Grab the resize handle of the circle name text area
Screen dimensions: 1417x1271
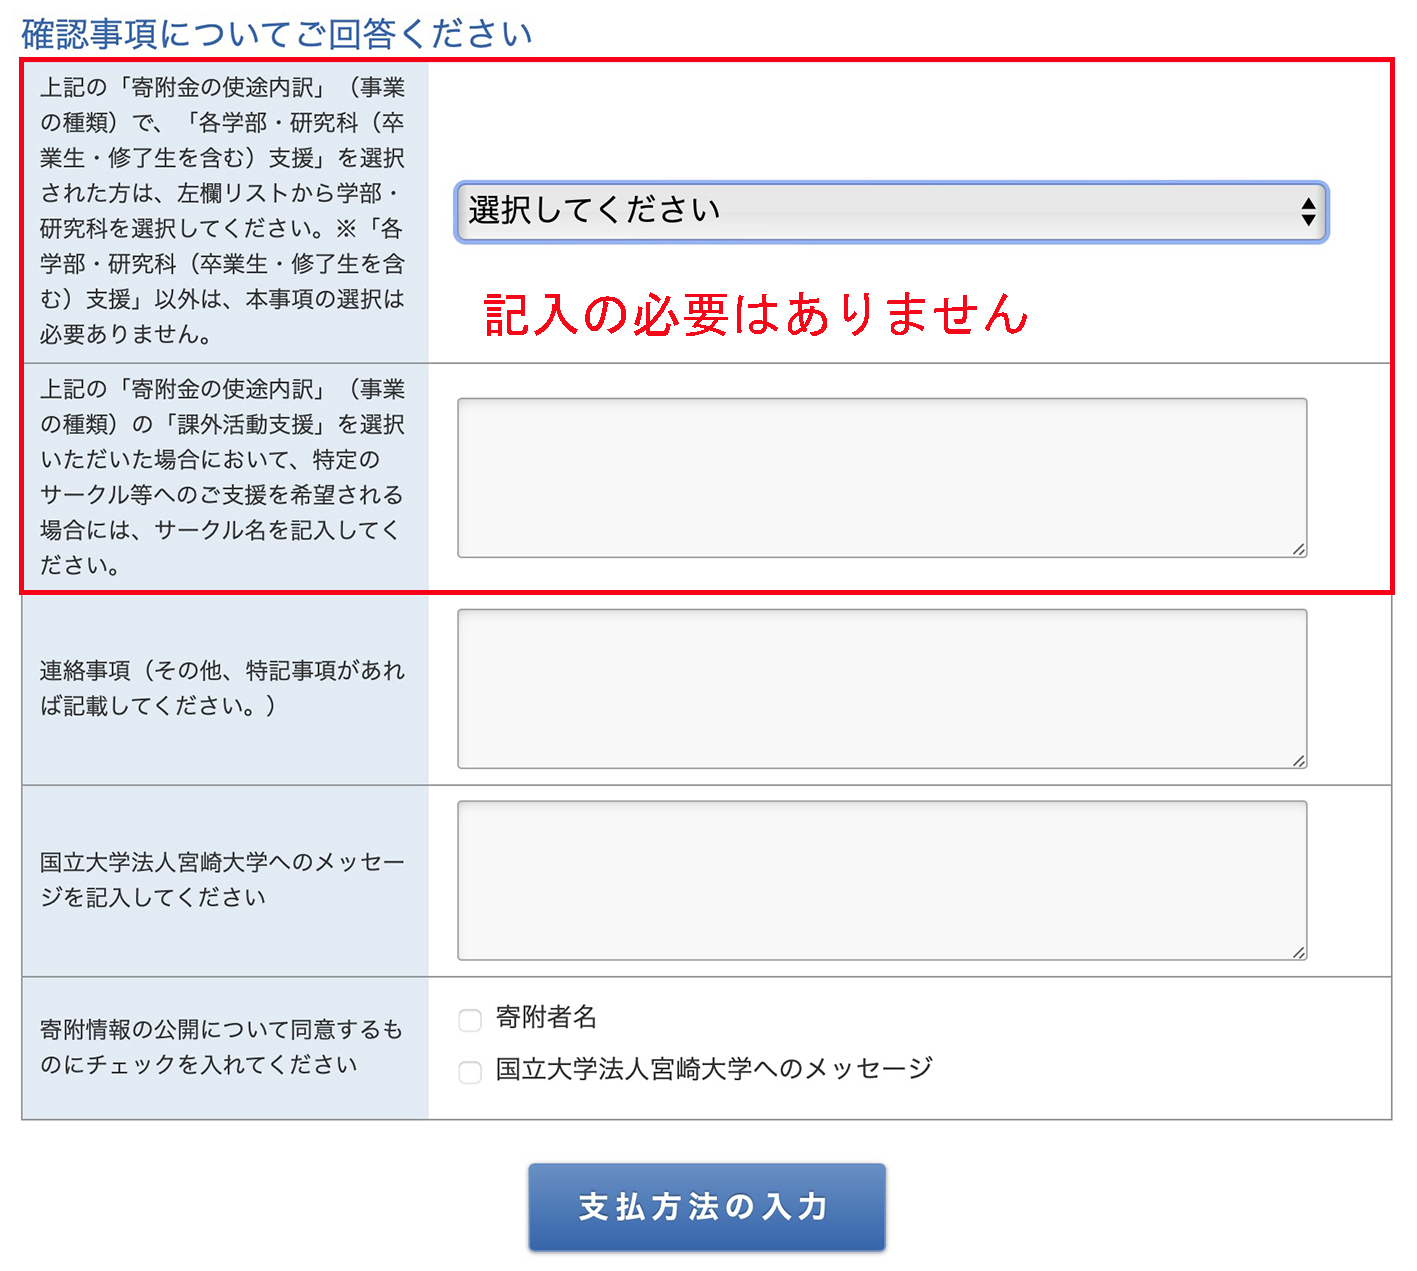(x=1298, y=549)
